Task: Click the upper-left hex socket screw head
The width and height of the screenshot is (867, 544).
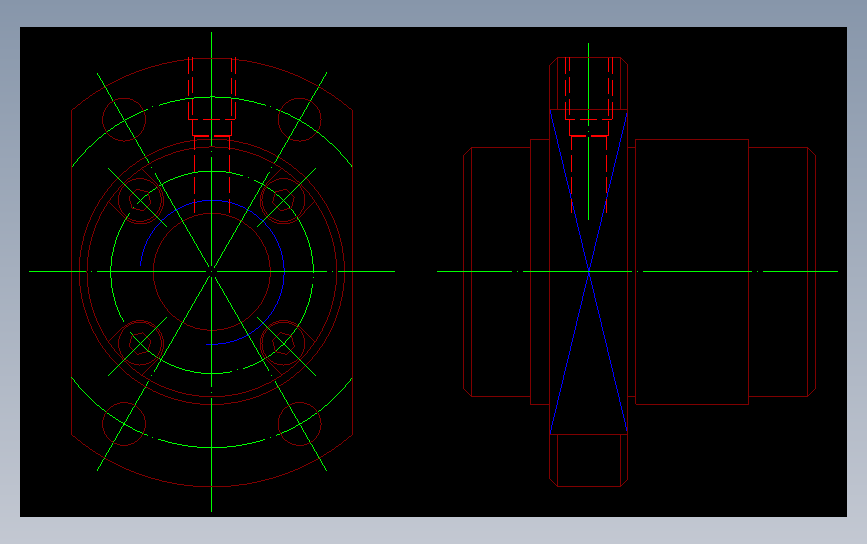Action: (x=140, y=200)
